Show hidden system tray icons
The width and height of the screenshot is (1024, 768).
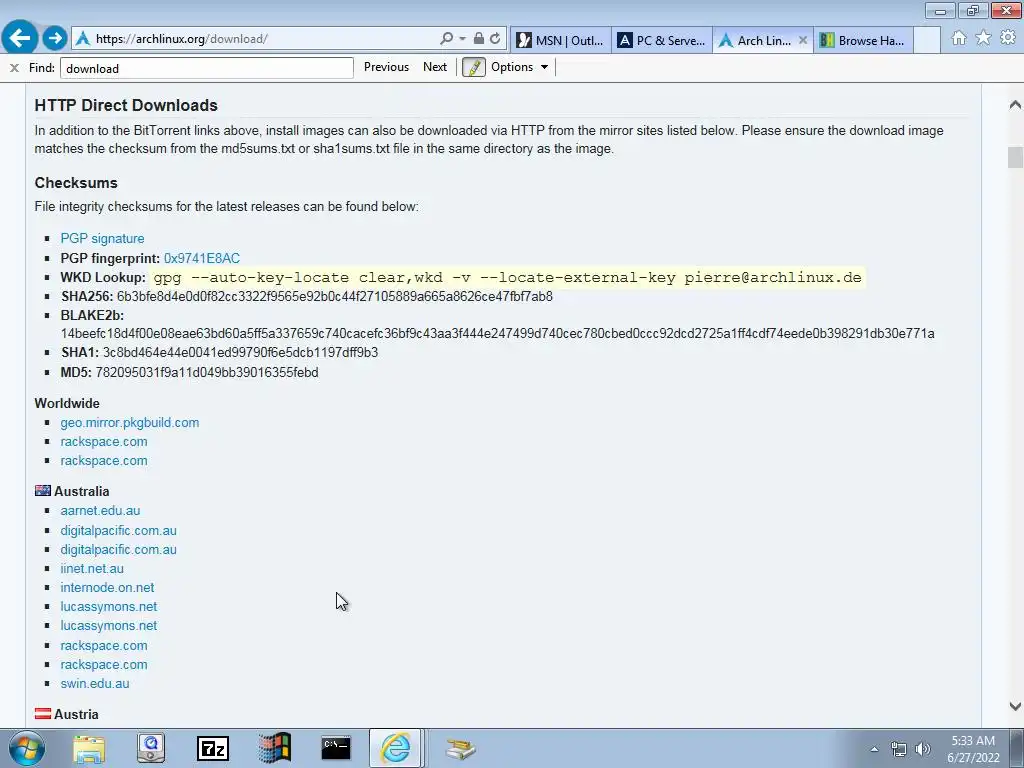click(874, 749)
